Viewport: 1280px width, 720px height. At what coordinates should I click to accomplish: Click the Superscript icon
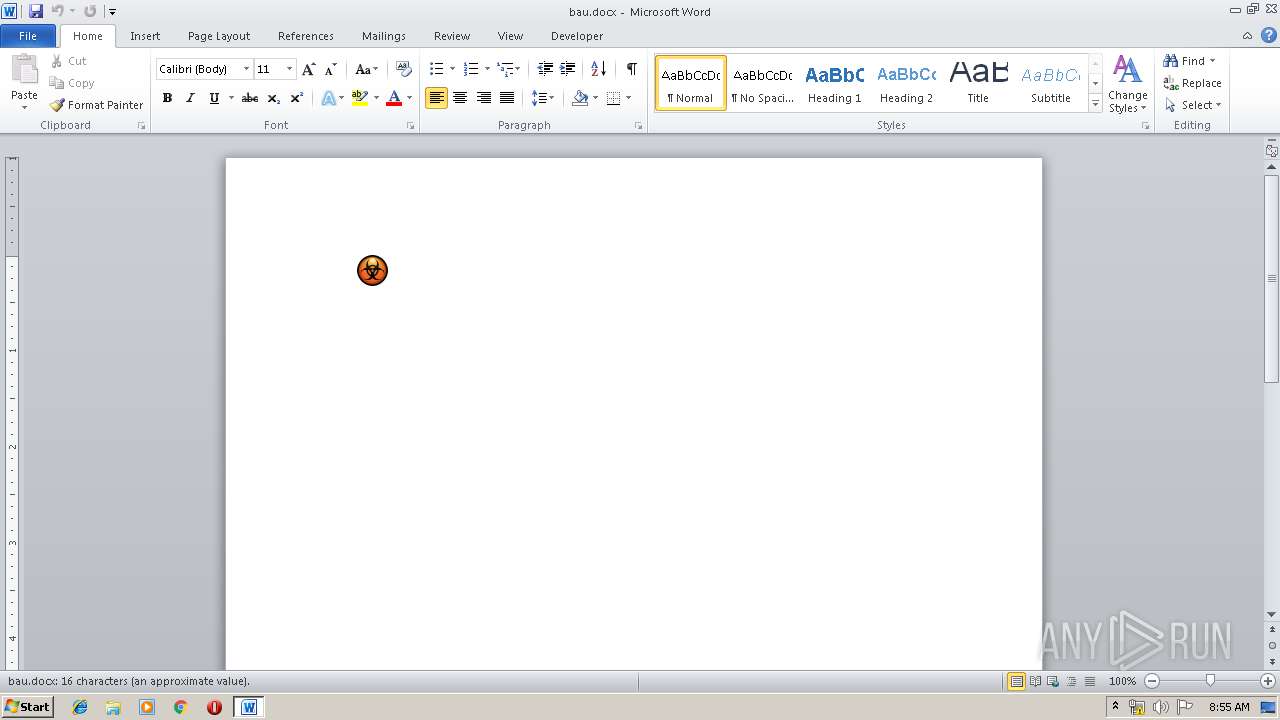point(297,98)
